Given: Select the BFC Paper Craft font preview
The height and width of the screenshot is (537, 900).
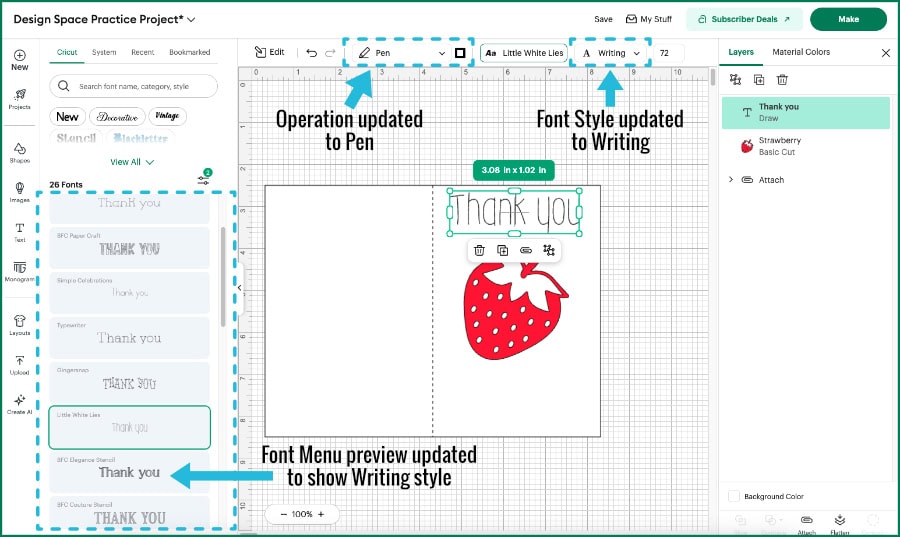Looking at the screenshot, I should (129, 248).
